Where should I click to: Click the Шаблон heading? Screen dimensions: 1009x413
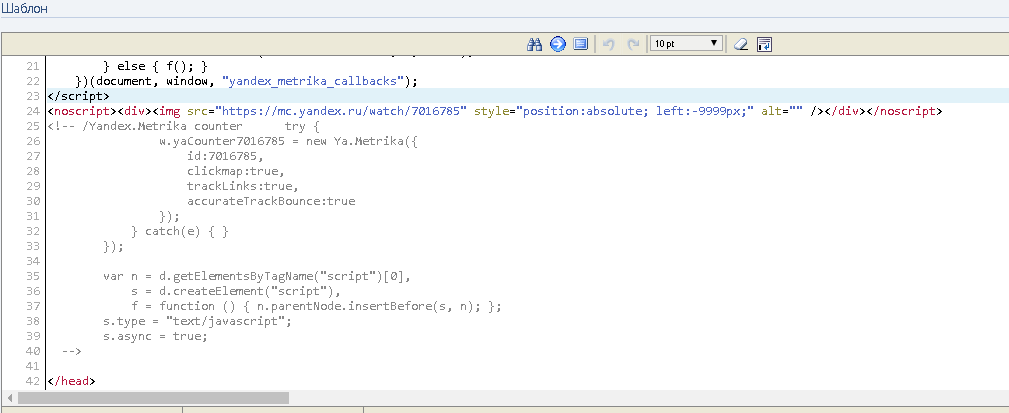point(24,9)
